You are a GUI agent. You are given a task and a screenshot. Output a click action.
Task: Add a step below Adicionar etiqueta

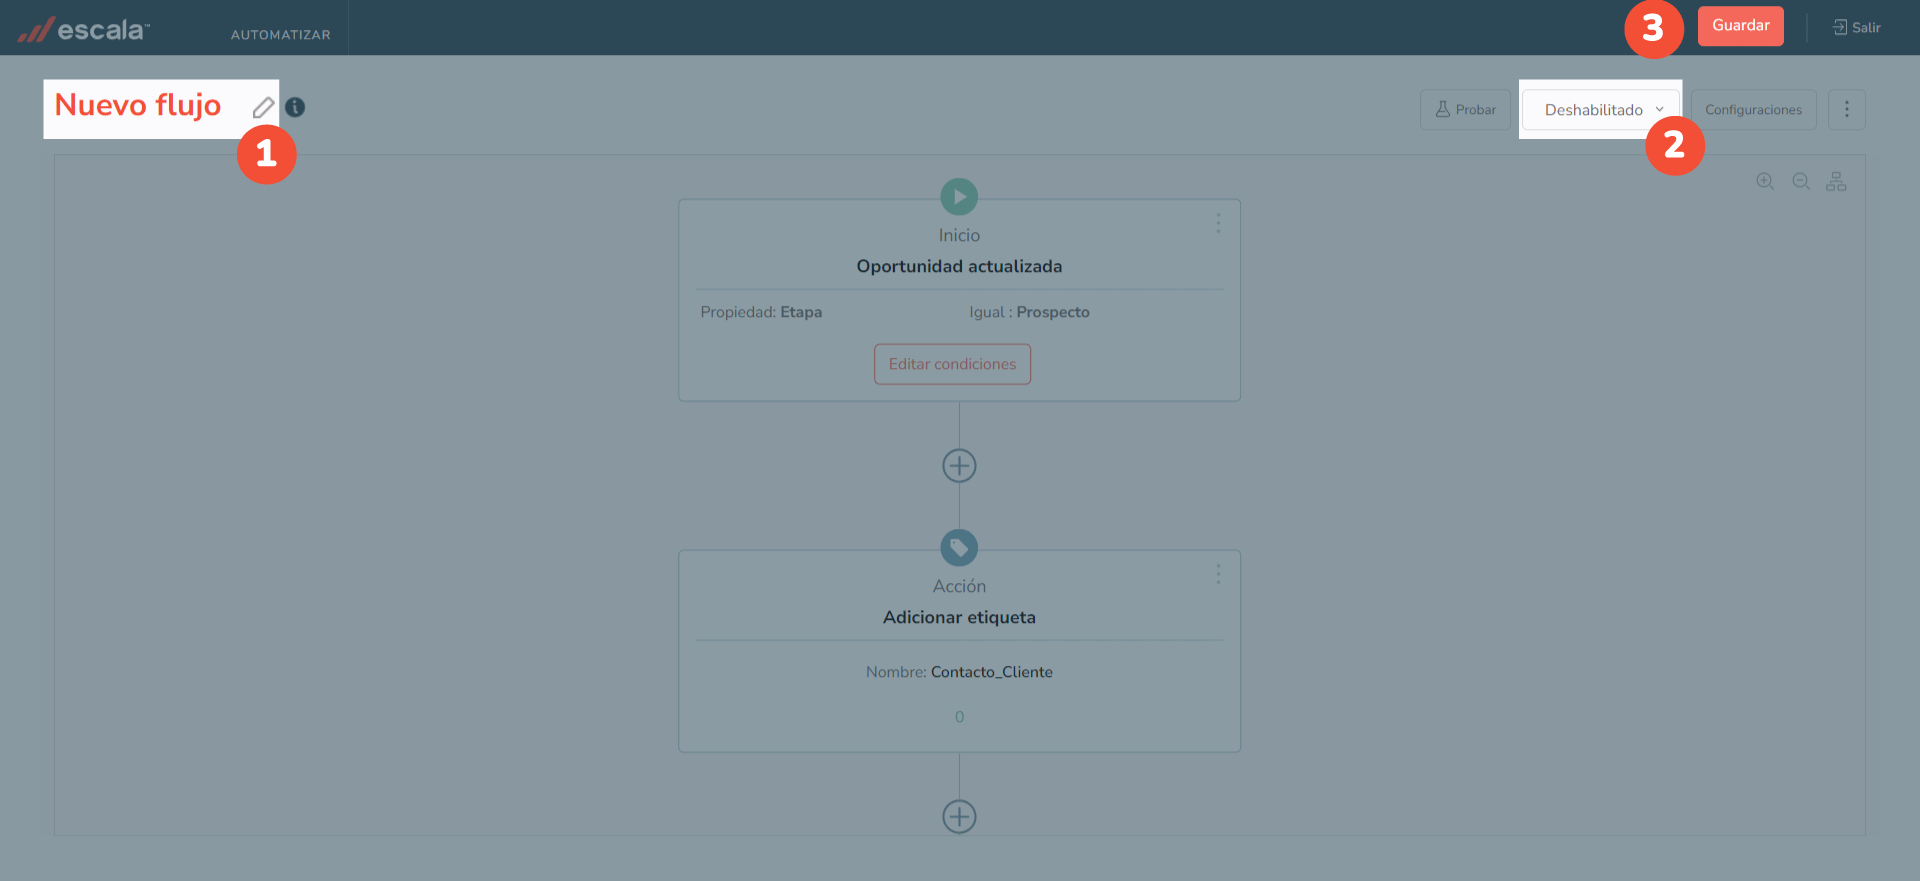(x=959, y=817)
